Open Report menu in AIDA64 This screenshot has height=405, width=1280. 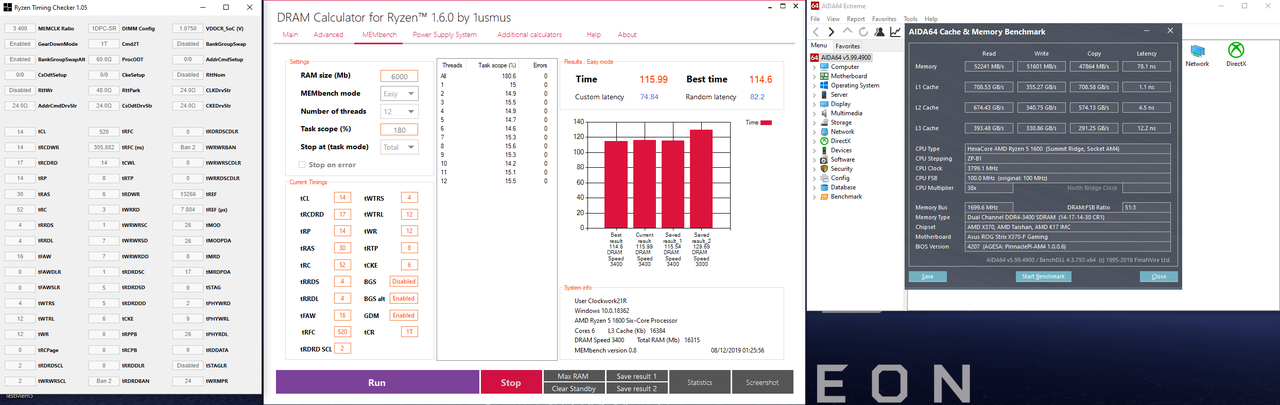[x=856, y=19]
